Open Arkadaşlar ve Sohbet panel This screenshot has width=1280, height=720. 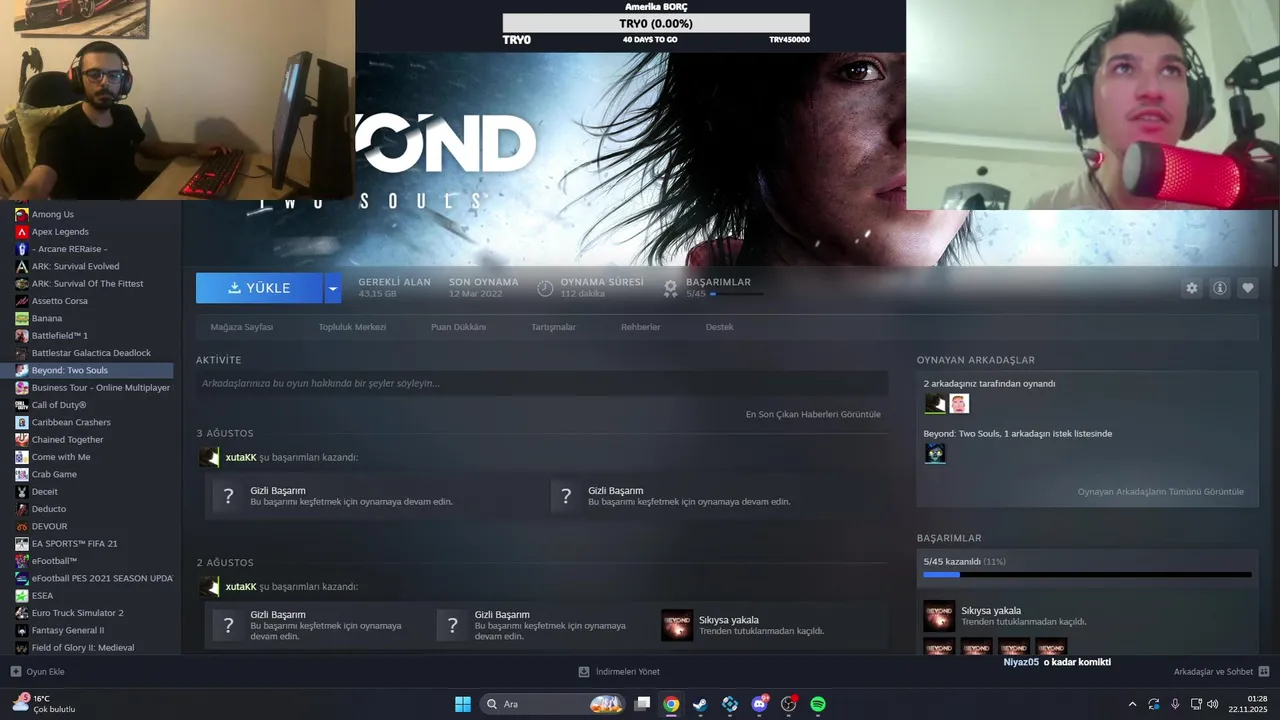point(1221,672)
